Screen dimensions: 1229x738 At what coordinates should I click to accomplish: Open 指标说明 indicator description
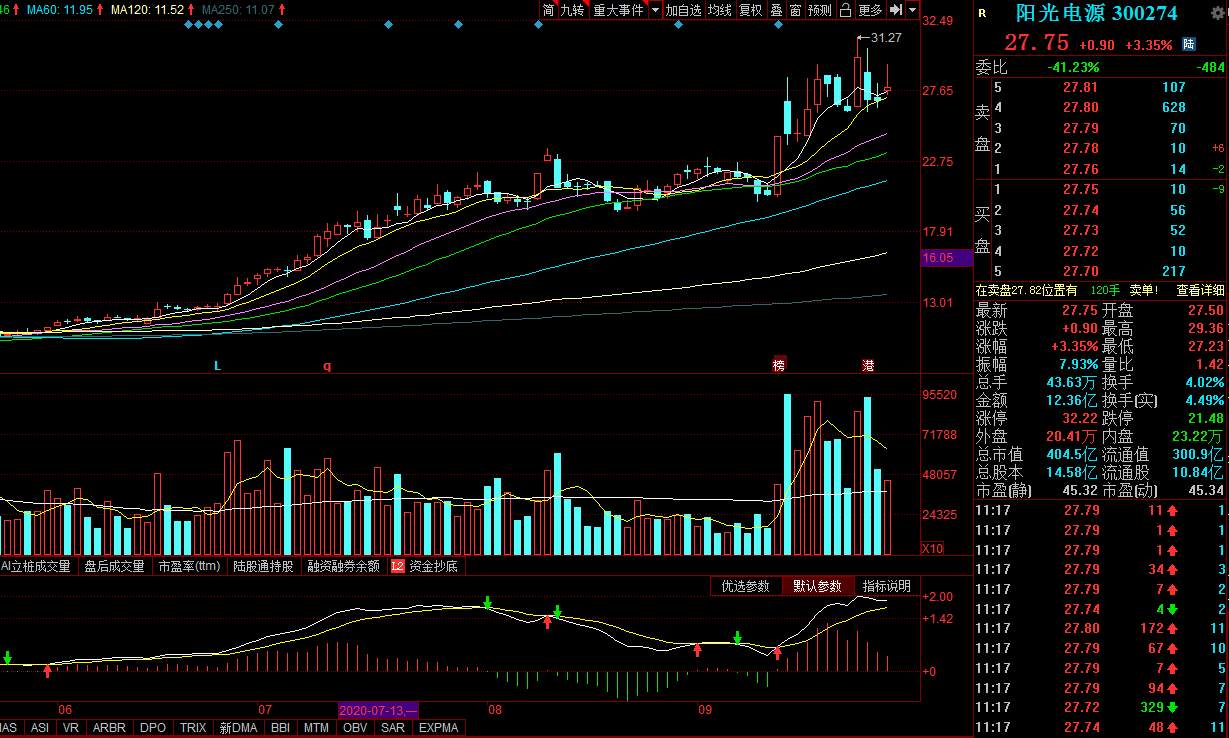(886, 586)
